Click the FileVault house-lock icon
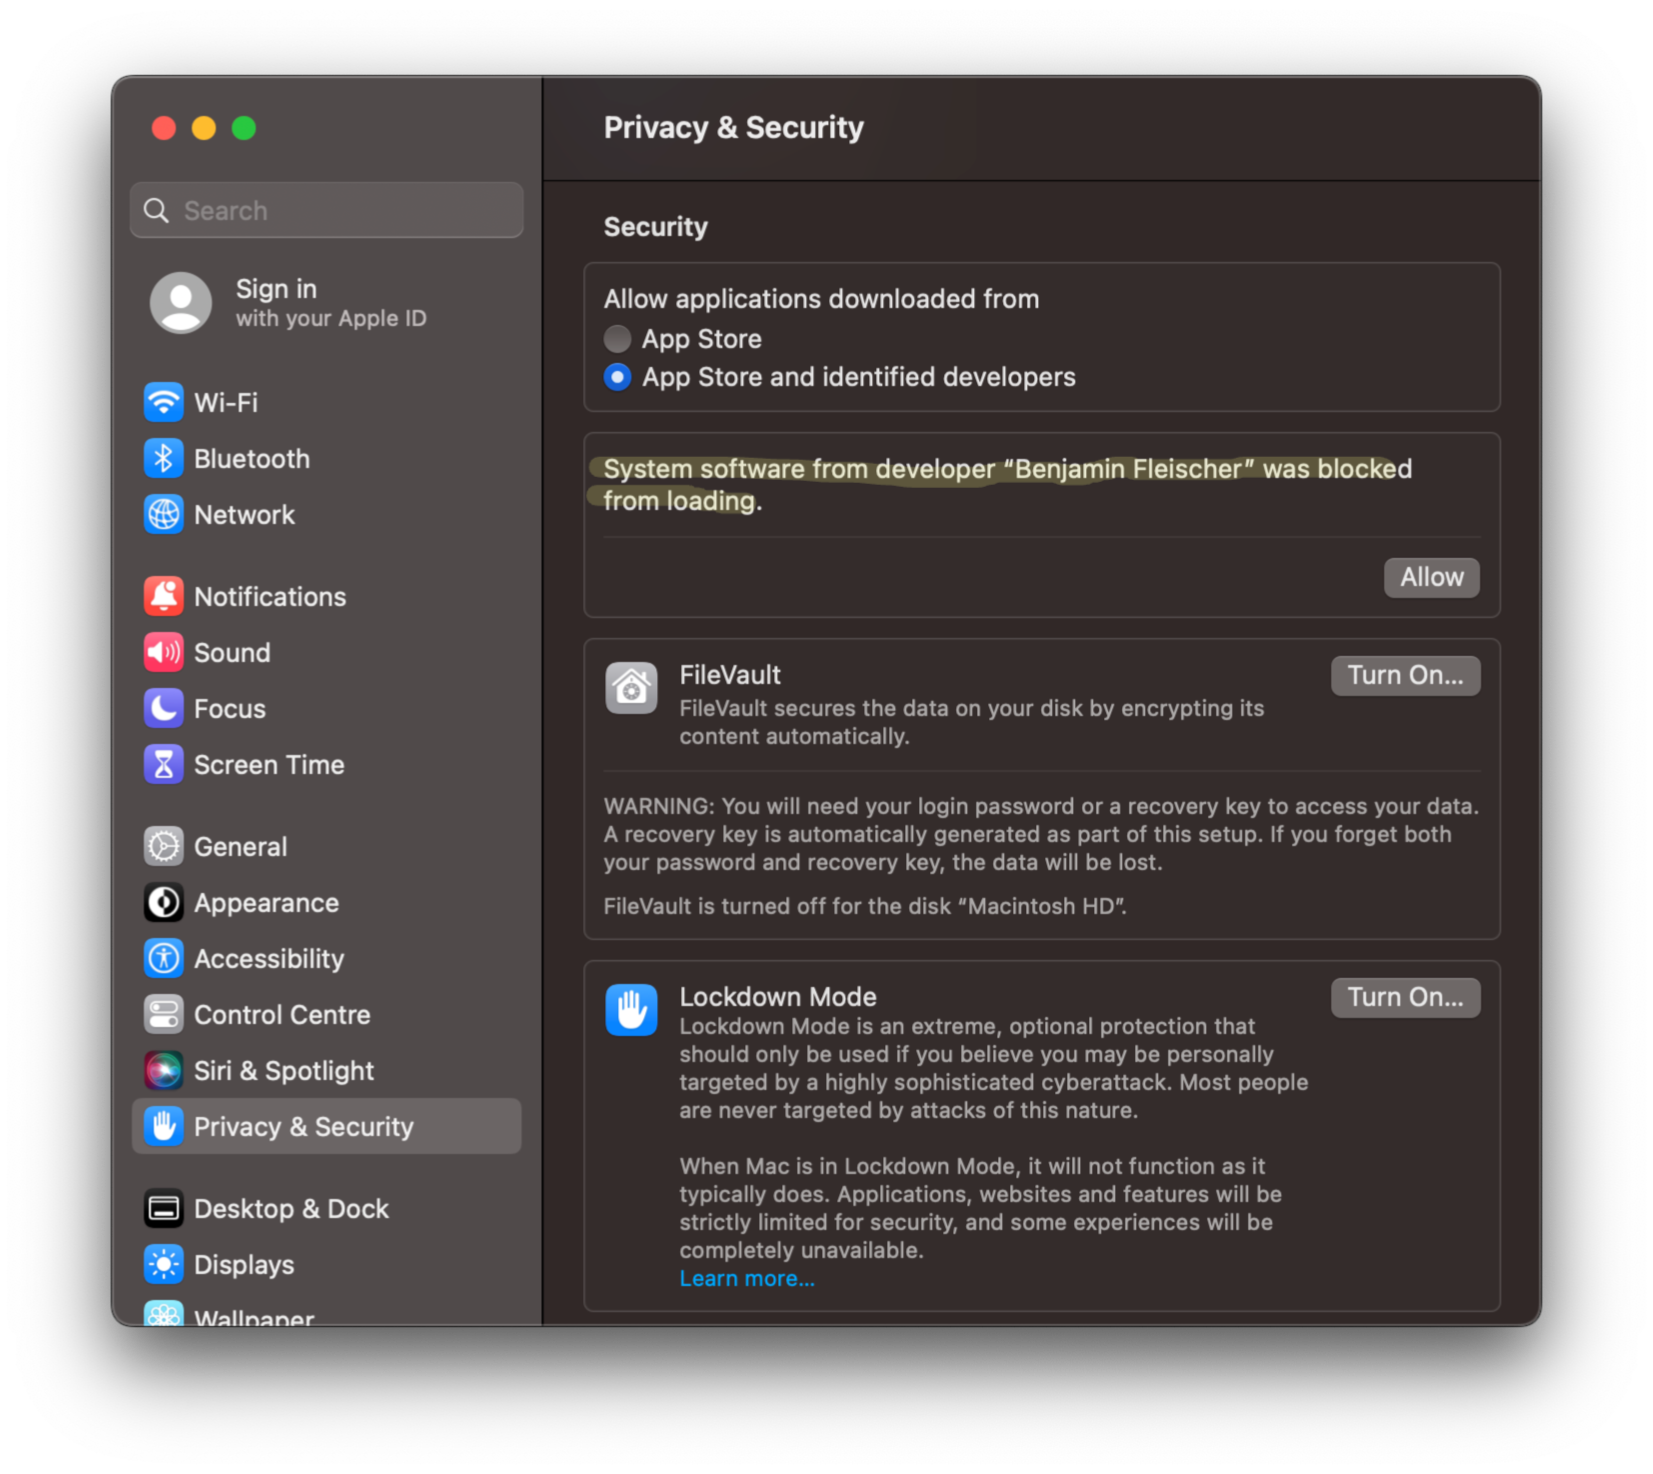Image resolution: width=1653 pixels, height=1474 pixels. pos(631,688)
